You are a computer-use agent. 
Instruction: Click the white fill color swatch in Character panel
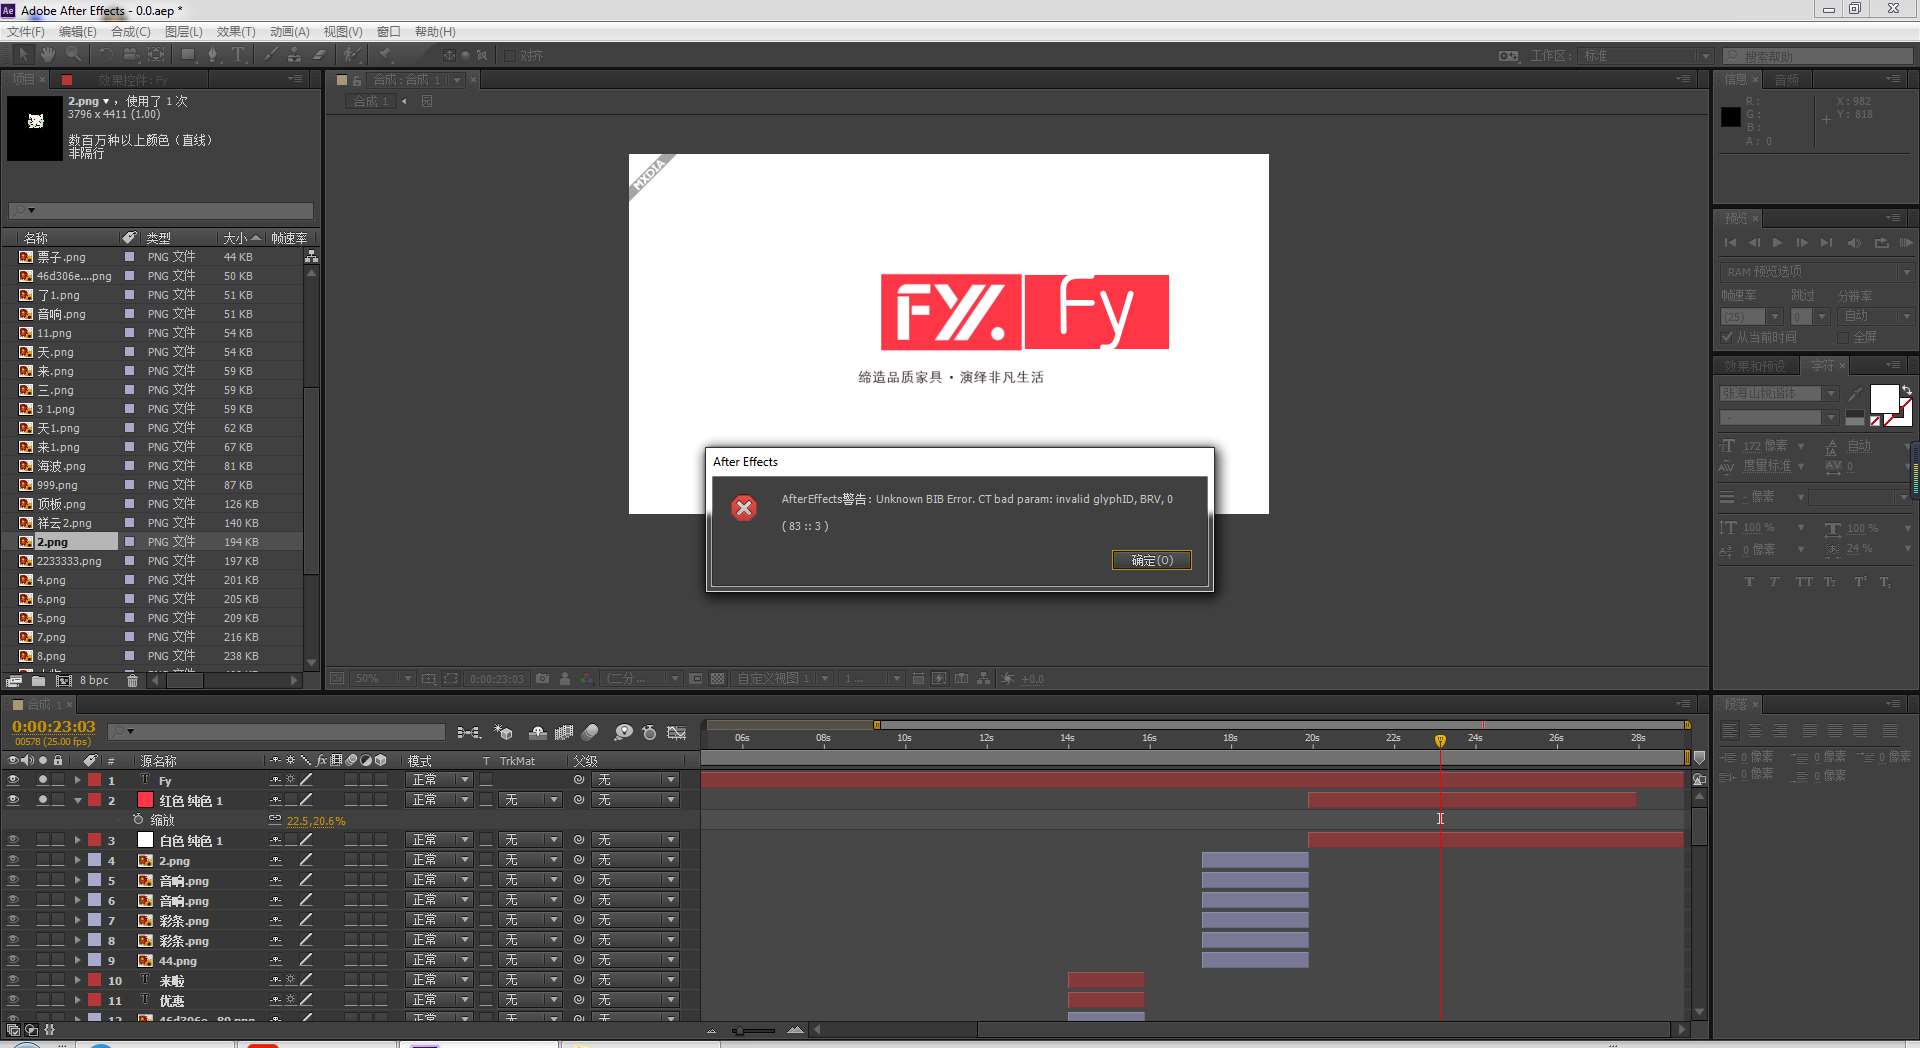[1884, 399]
